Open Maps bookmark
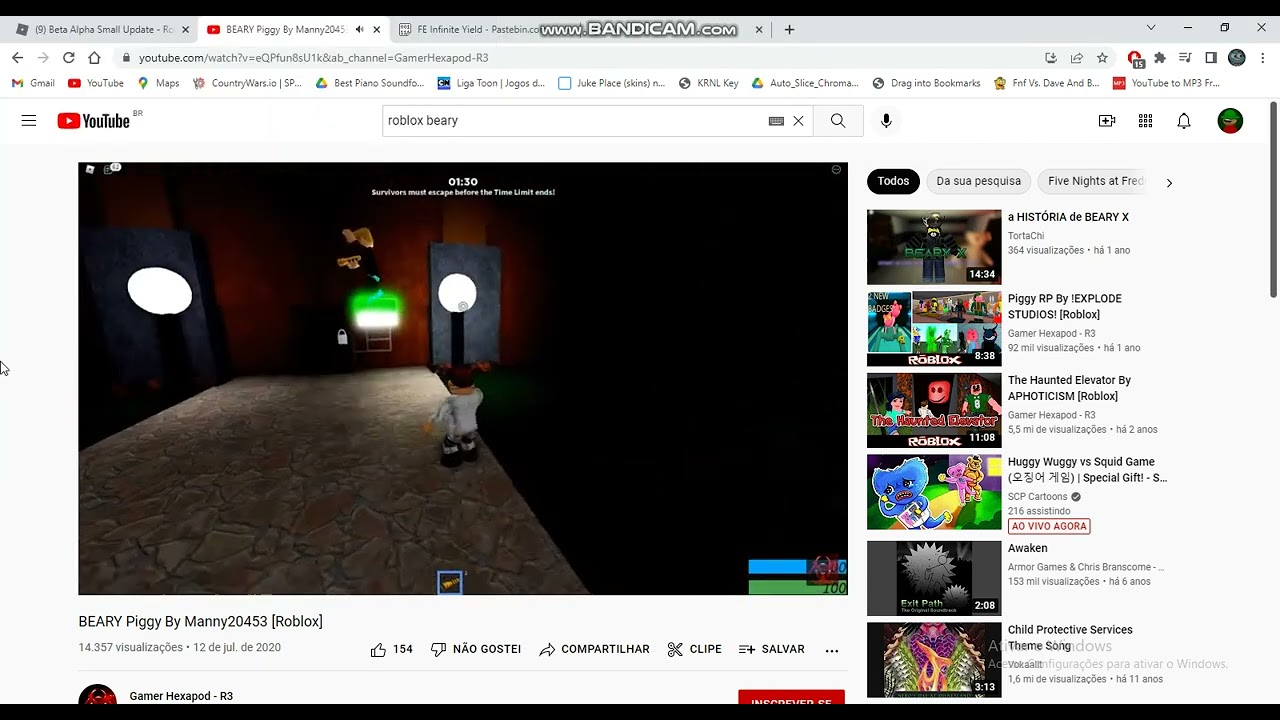This screenshot has width=1280, height=720. 158,83
